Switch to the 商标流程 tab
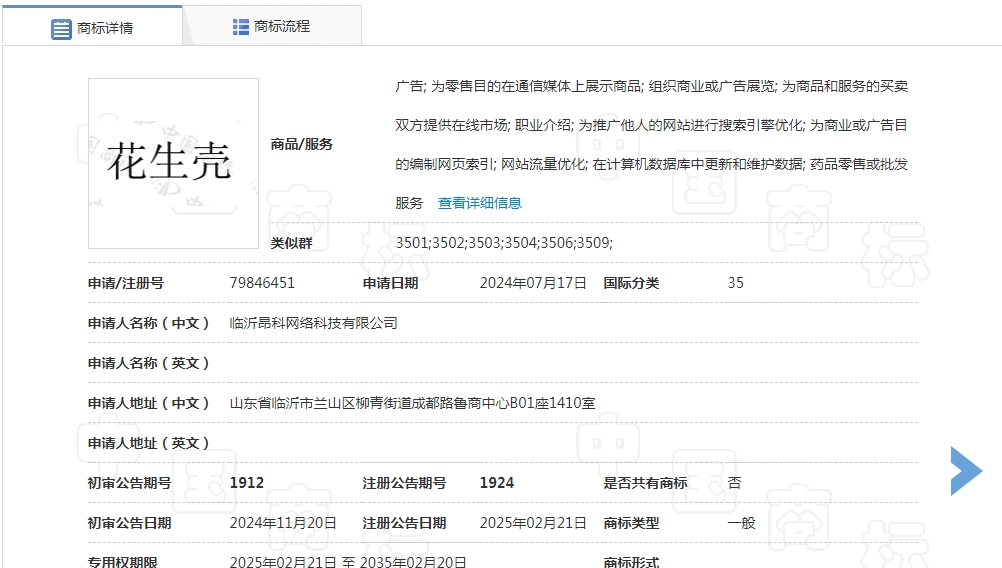Viewport: 1002px width, 568px height. point(281,27)
